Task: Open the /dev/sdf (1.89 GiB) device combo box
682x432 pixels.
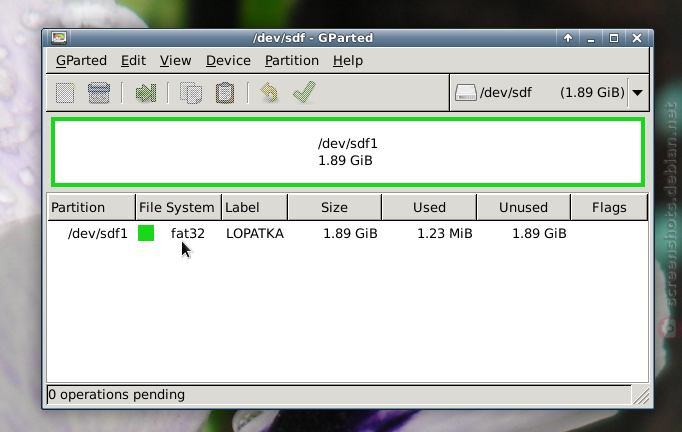Action: [x=550, y=93]
